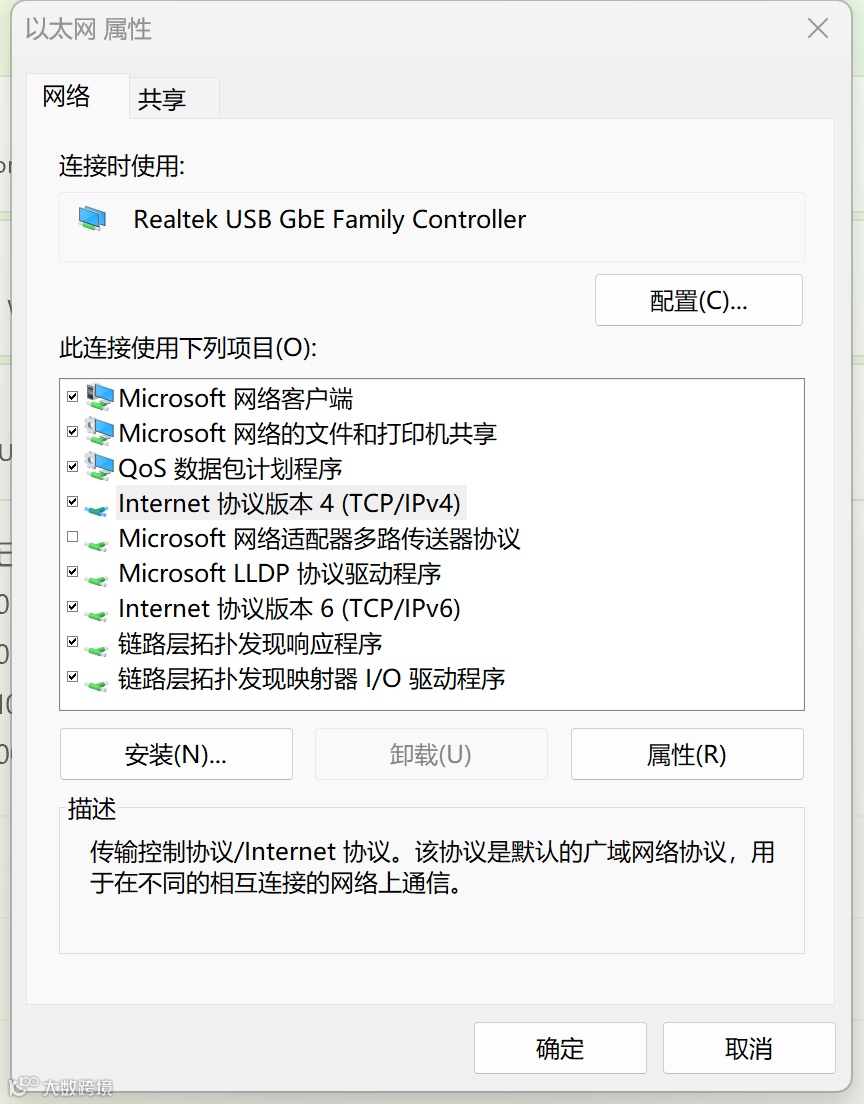Viewport: 864px width, 1104px height.
Task: Select QoS 数据包计划程序 row text
Action: pyautogui.click(x=230, y=468)
